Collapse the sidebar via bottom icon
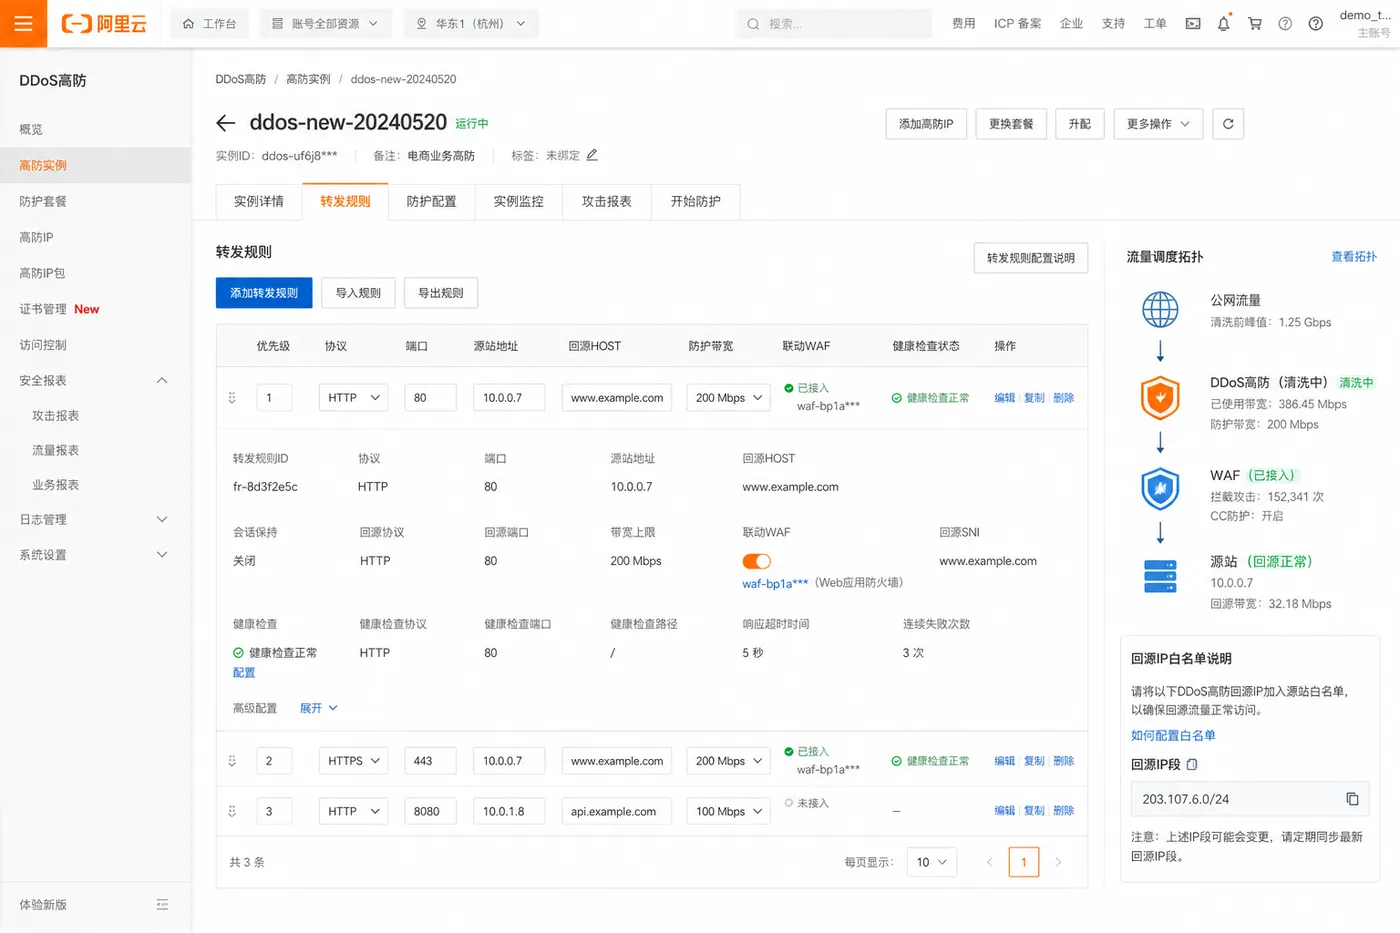The image size is (1400, 933). 162,904
